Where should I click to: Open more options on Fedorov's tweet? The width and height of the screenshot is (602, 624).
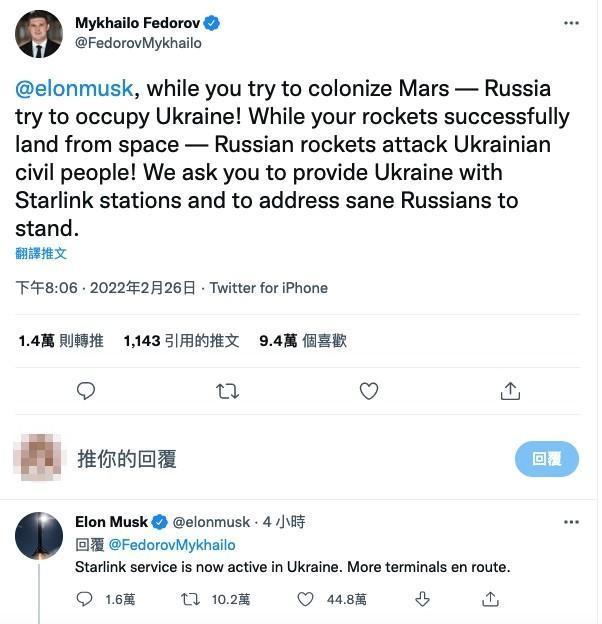571,23
